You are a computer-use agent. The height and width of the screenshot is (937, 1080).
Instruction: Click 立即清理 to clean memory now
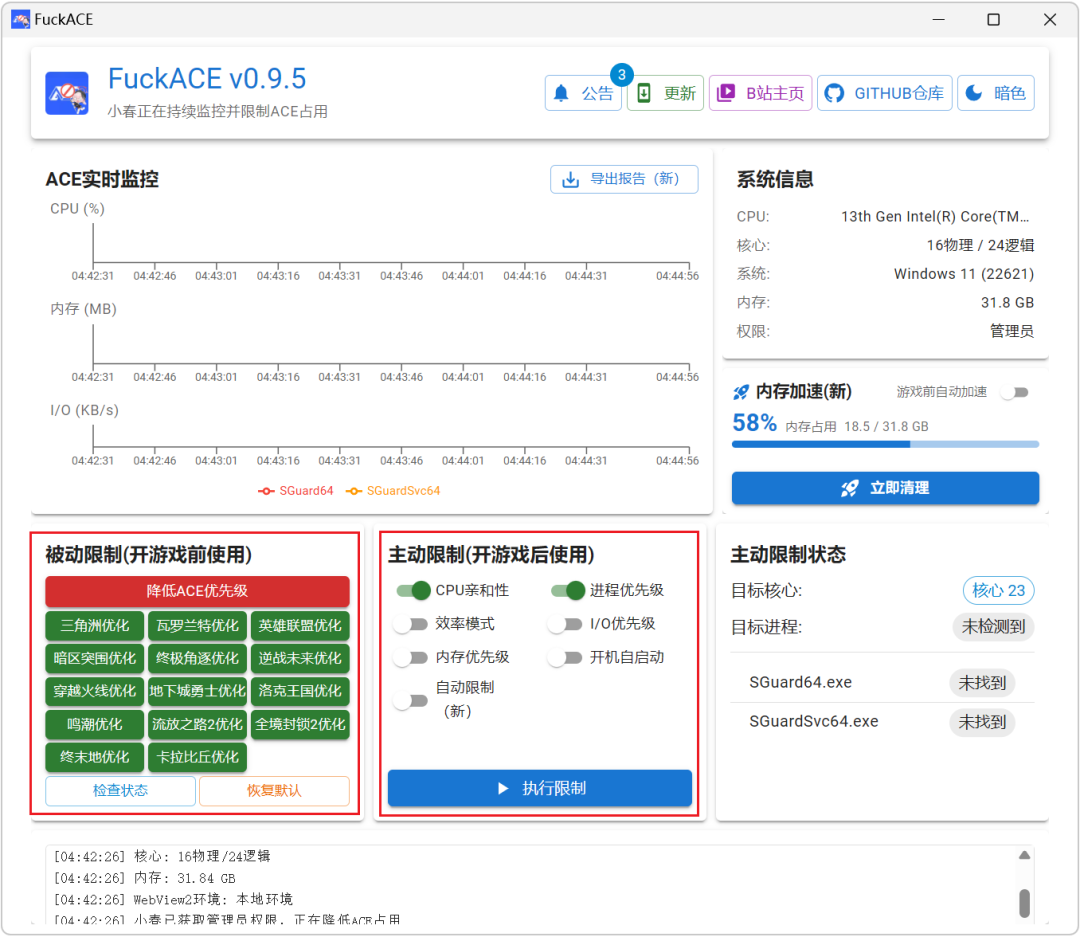(885, 488)
